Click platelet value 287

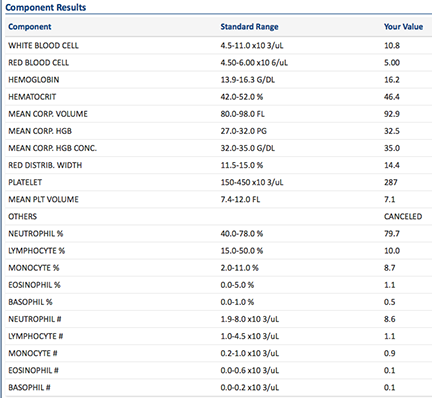tap(391, 182)
